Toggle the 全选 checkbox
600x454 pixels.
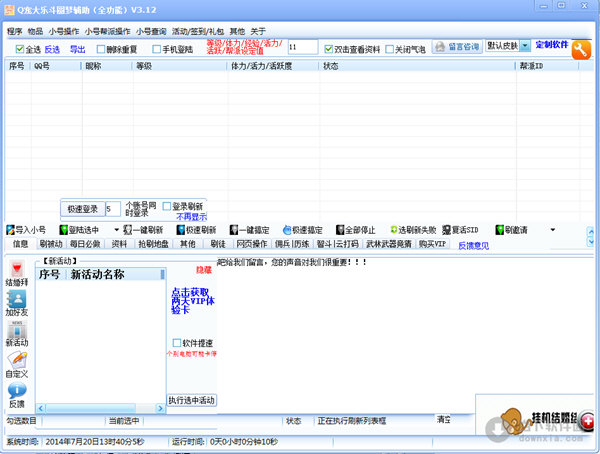22,48
